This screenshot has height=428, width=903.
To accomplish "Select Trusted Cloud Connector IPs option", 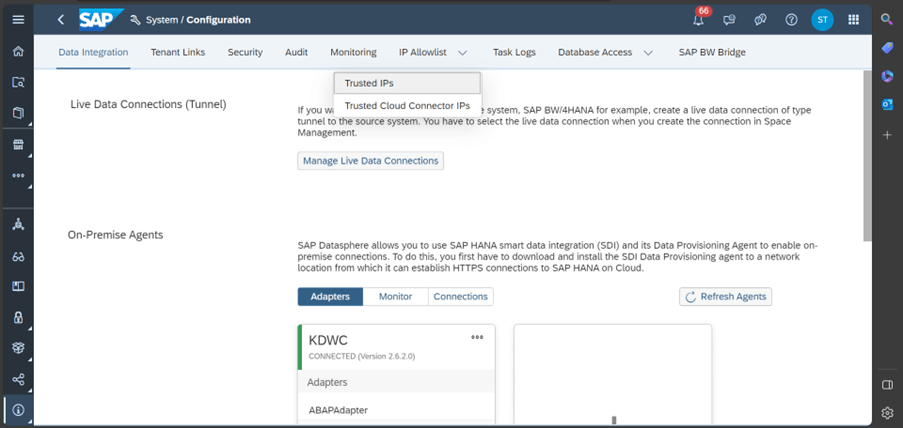I will click(407, 106).
